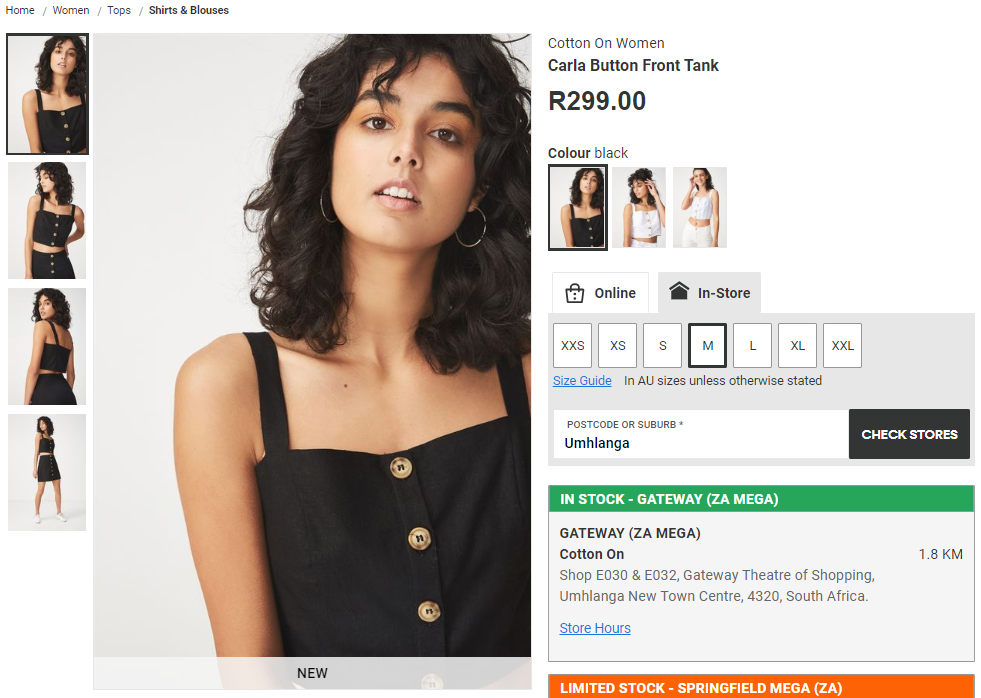Select the black colour swatch
The height and width of the screenshot is (698, 981).
(x=577, y=208)
